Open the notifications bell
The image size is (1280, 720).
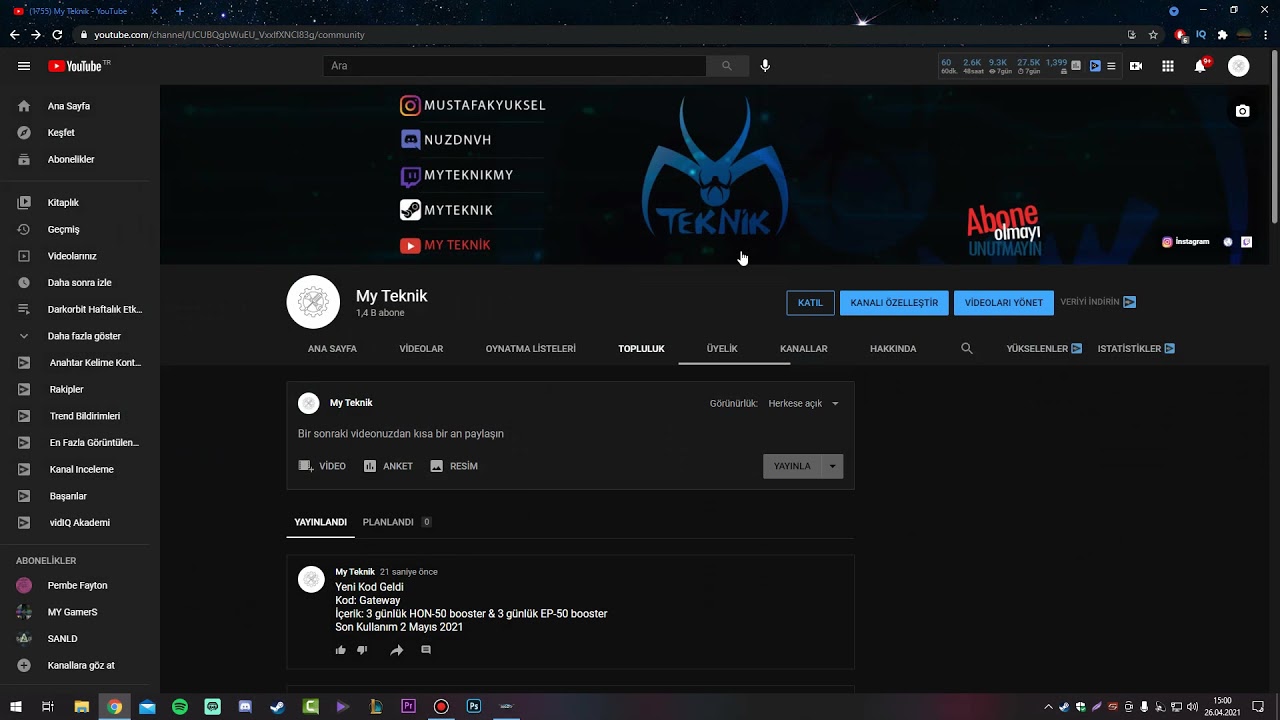pyautogui.click(x=1200, y=66)
